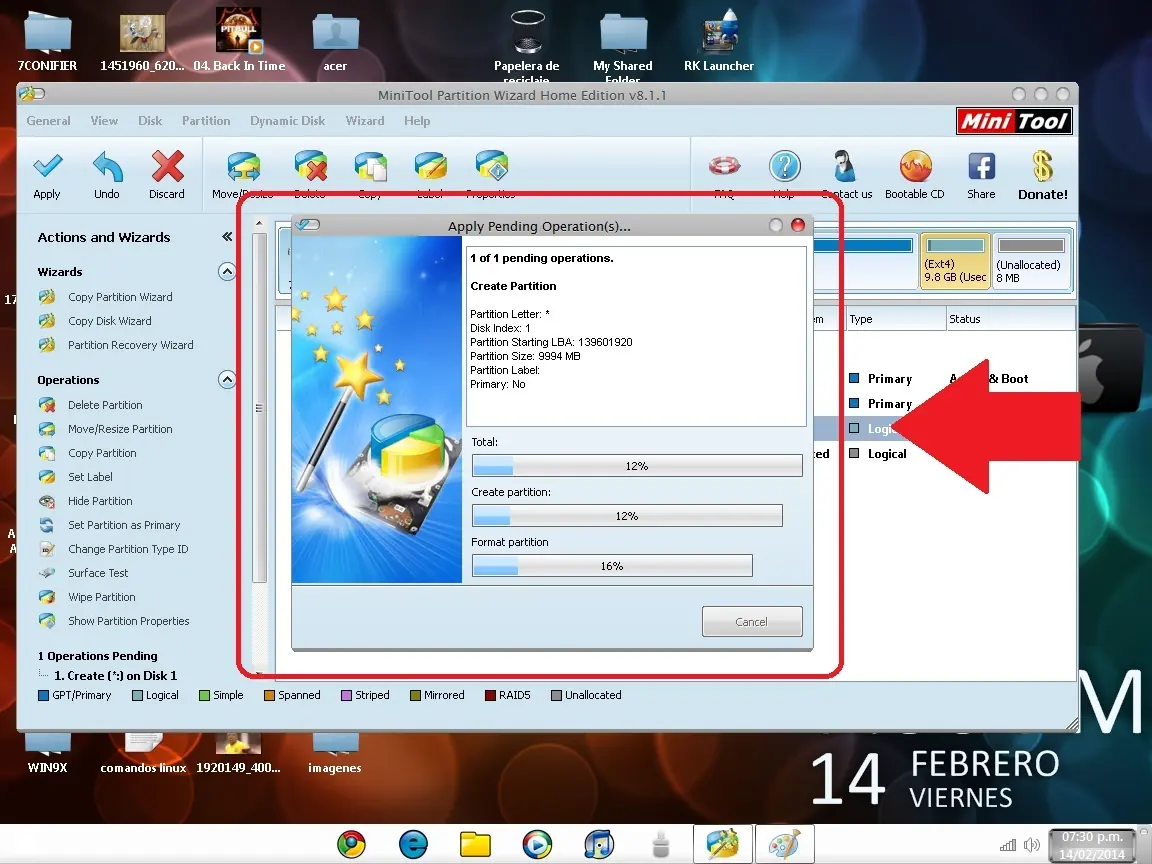Collapse the Operations section

pyautogui.click(x=227, y=380)
